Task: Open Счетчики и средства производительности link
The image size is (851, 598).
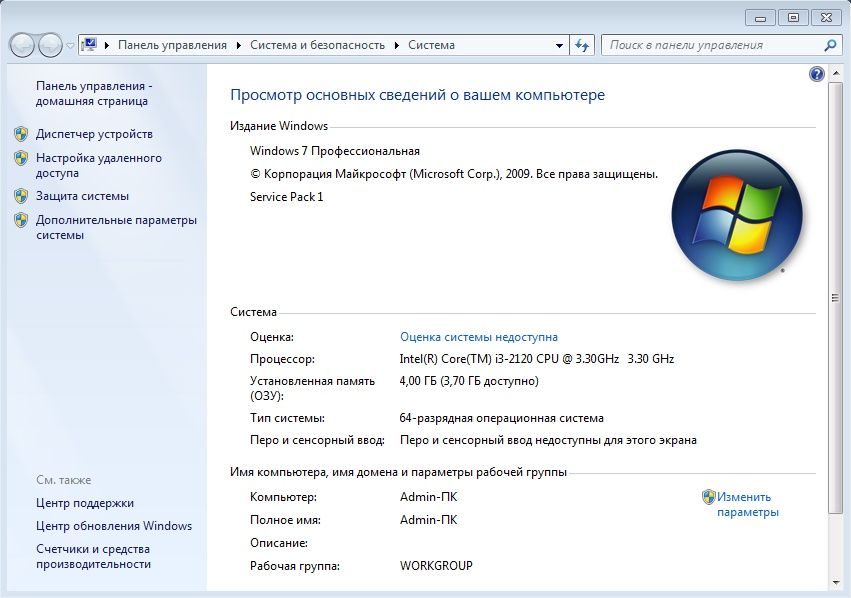Action: [93, 556]
